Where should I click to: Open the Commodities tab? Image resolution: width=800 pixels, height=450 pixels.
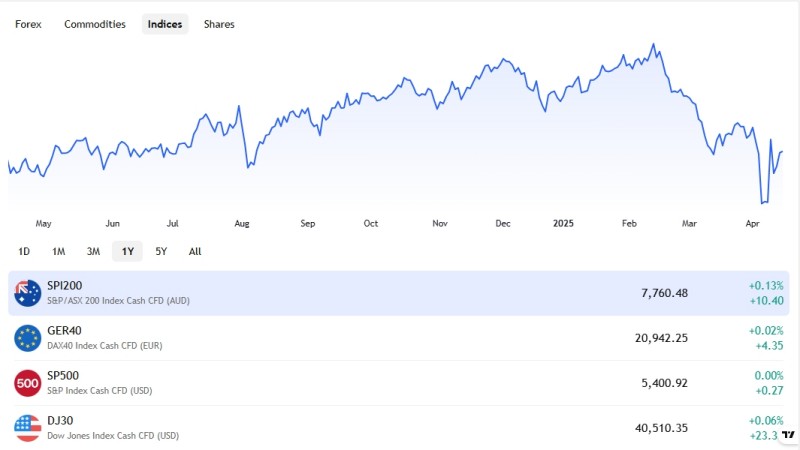click(95, 24)
